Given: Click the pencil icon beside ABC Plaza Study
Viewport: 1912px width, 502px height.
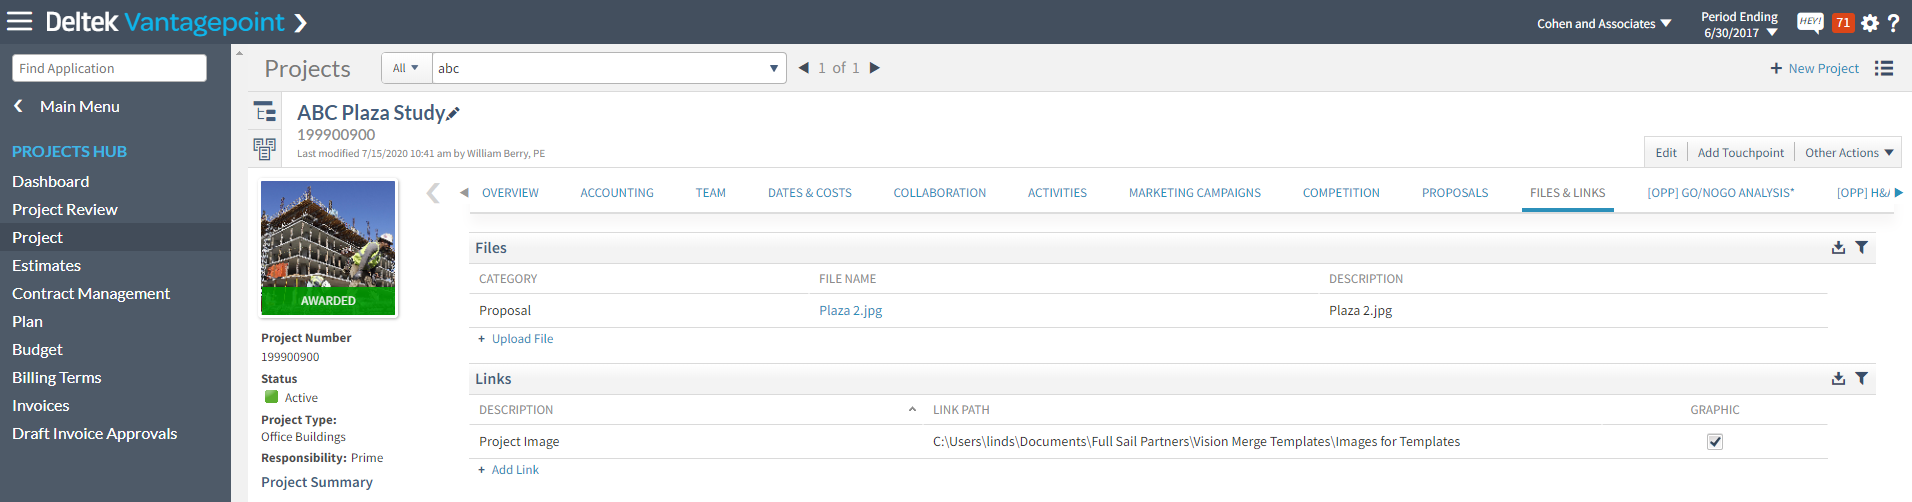Looking at the screenshot, I should pos(453,114).
